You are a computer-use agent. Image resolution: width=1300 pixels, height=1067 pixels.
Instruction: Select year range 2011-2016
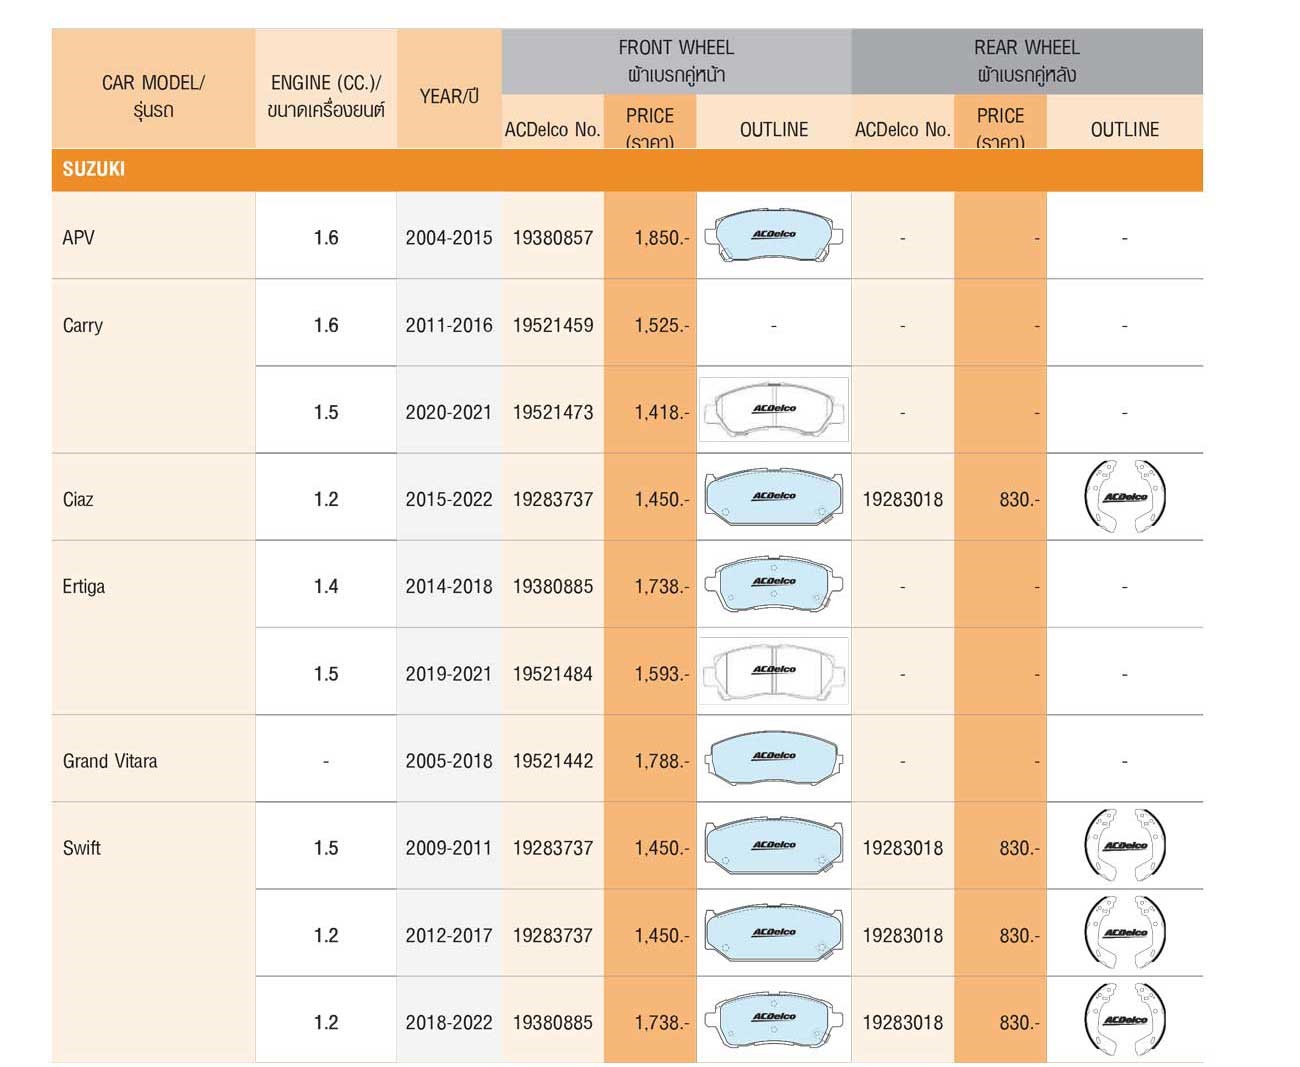(x=449, y=325)
